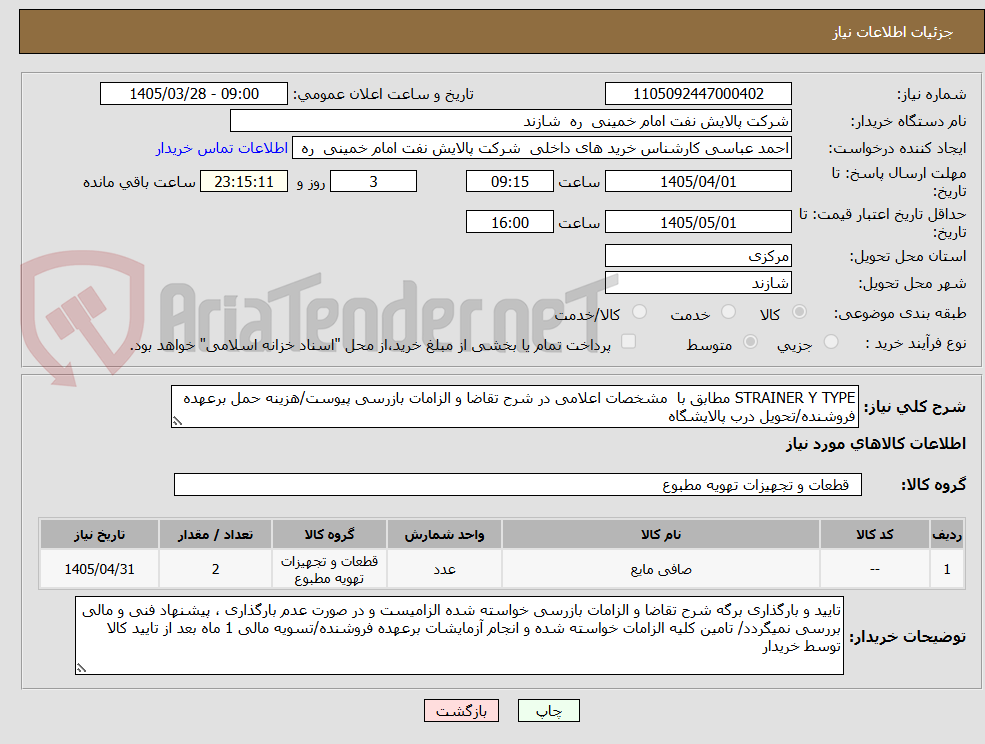
Task: Click the resize handle of the description box
Action: (x=177, y=422)
